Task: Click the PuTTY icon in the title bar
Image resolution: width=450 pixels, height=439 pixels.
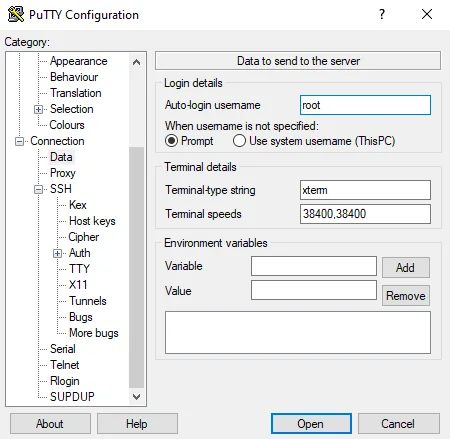Action: click(16, 14)
